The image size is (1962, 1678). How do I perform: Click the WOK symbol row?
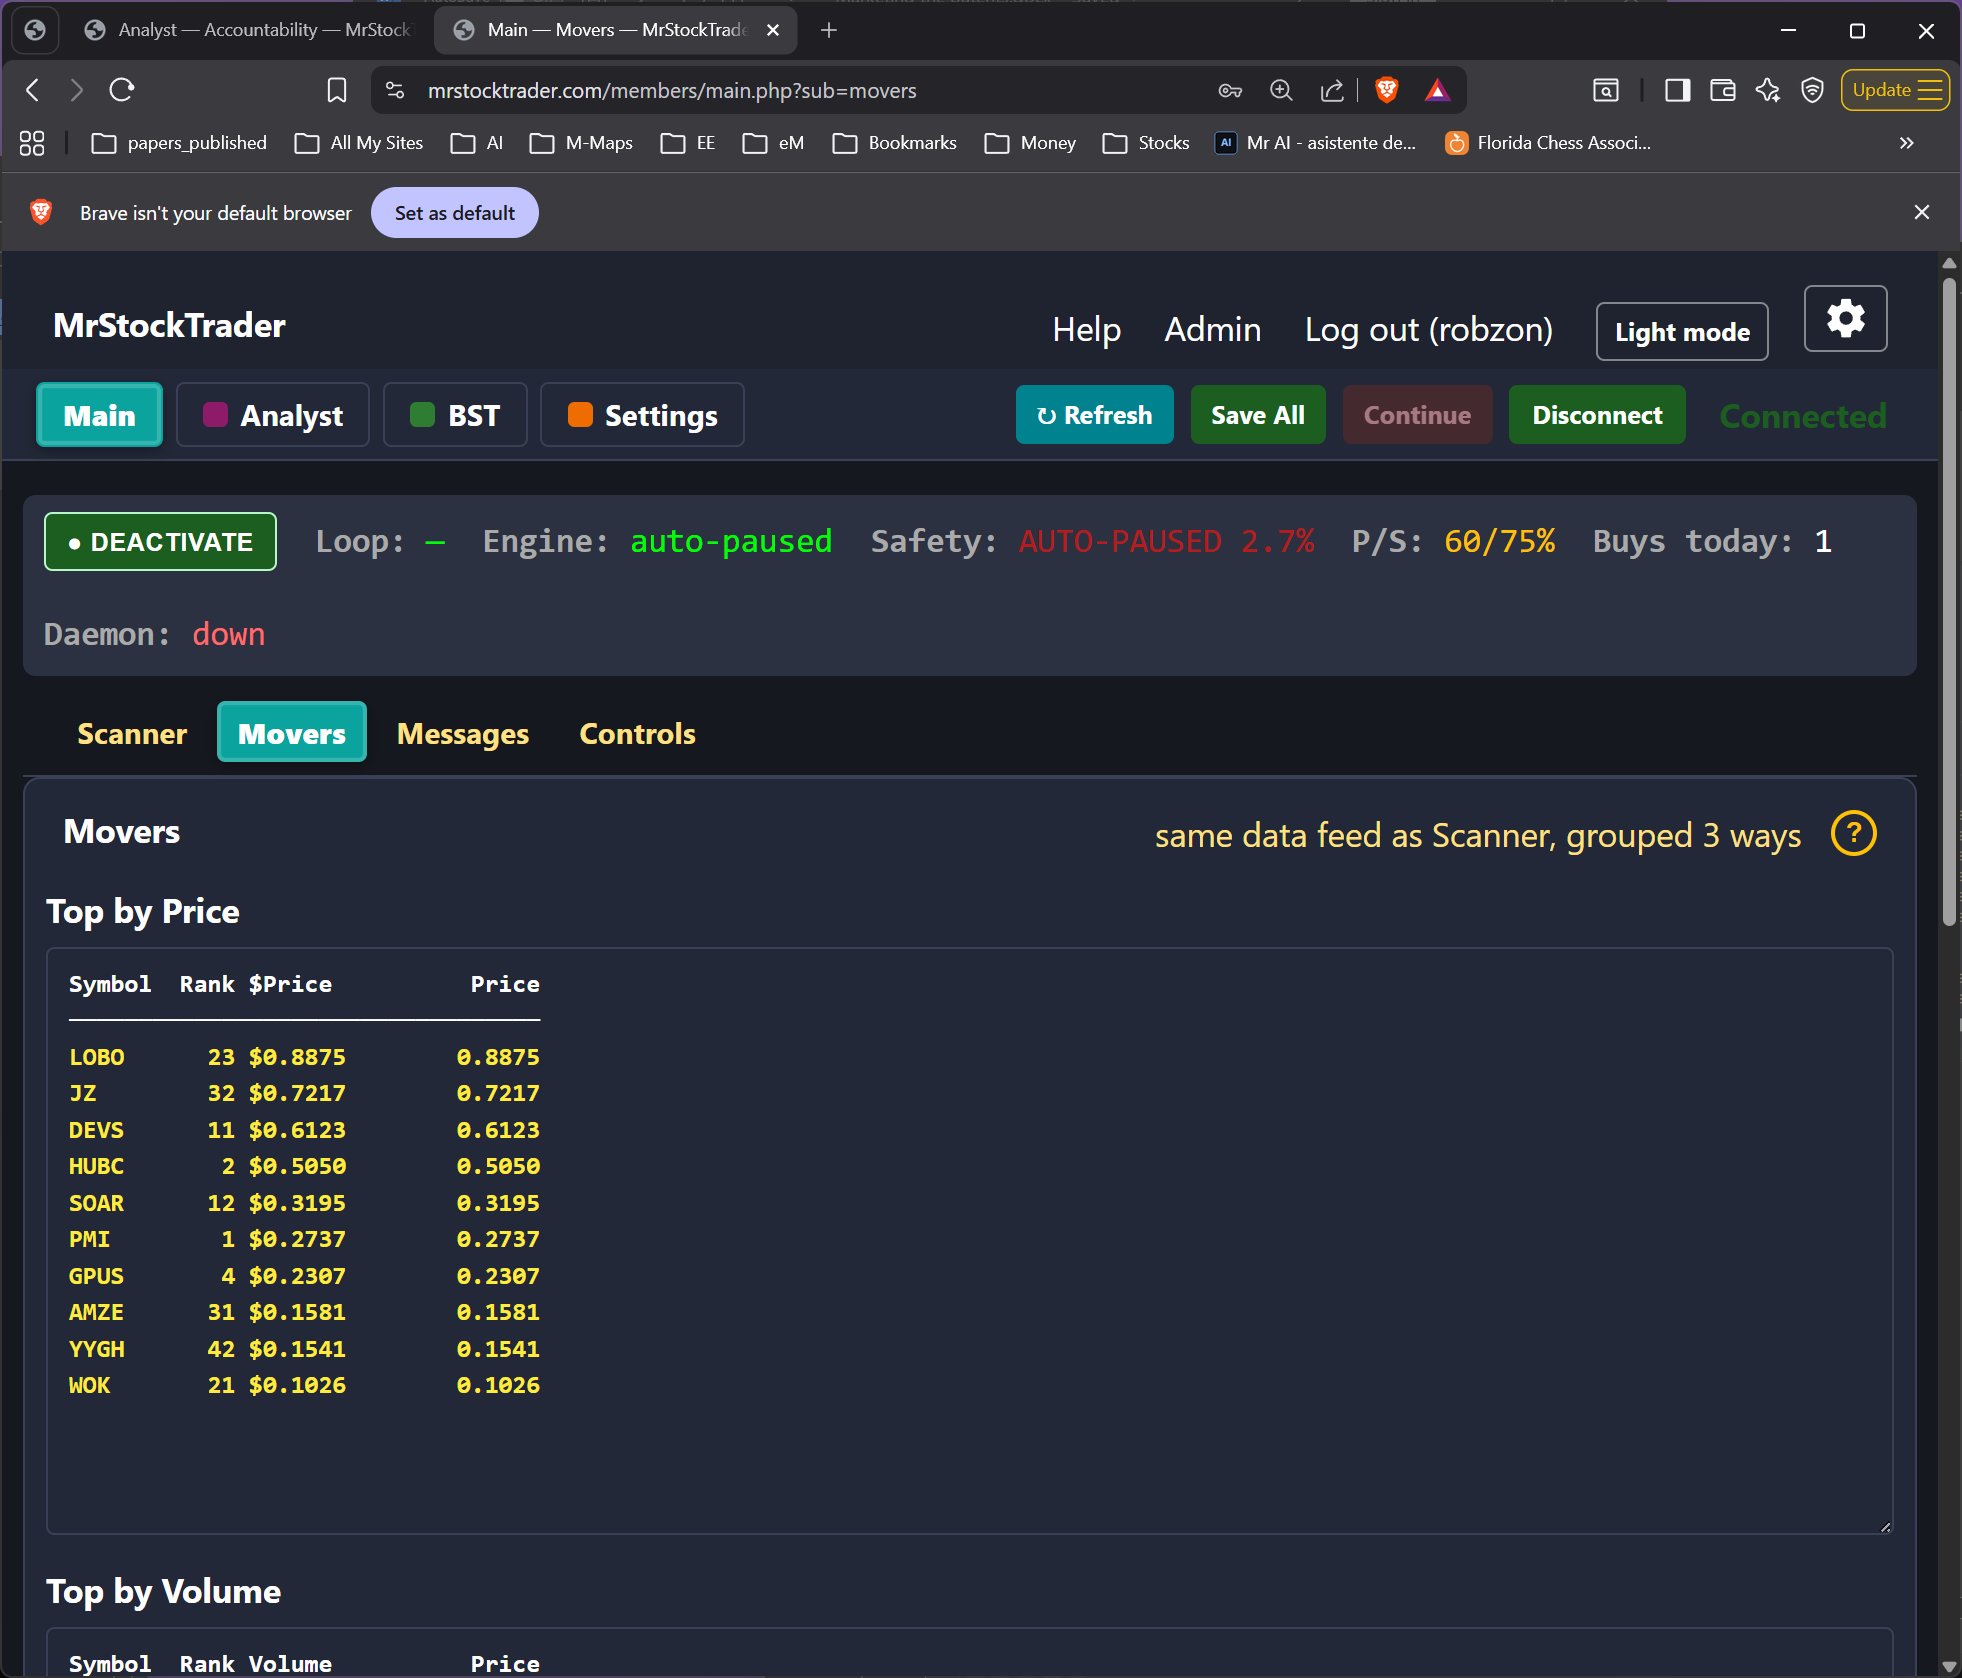(x=304, y=1385)
